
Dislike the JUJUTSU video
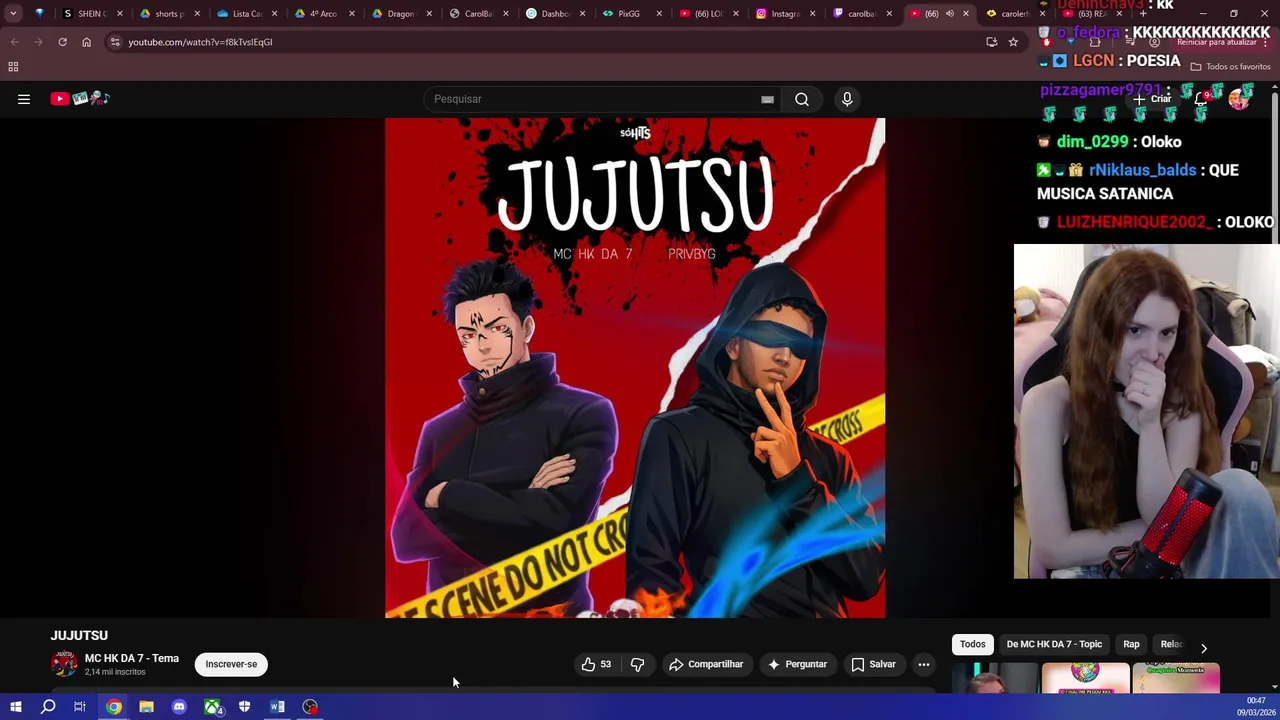pos(637,664)
